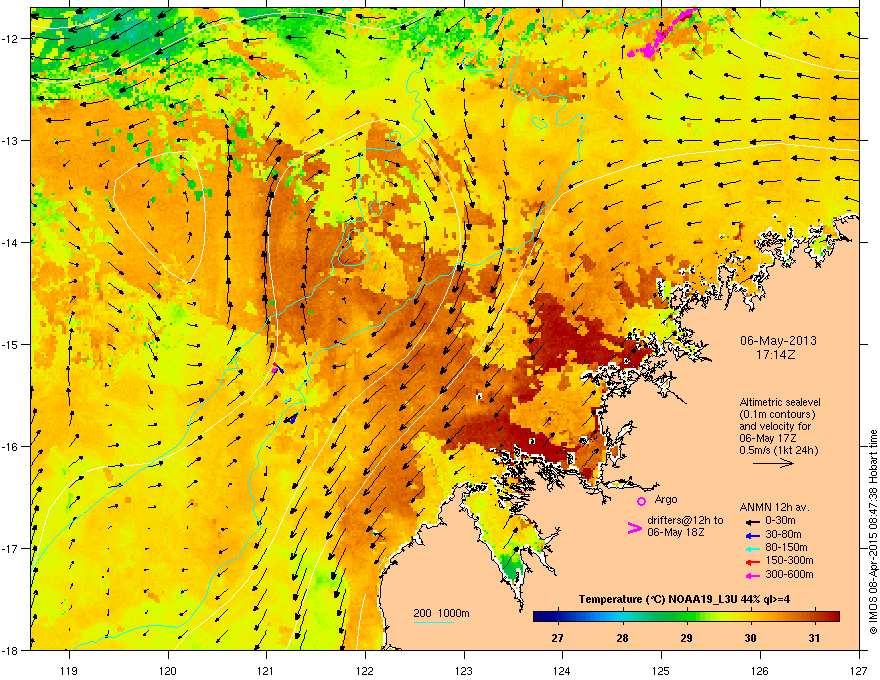Click the '150-300m' depth label
Viewport: 880px width, 680px height.
(789, 560)
